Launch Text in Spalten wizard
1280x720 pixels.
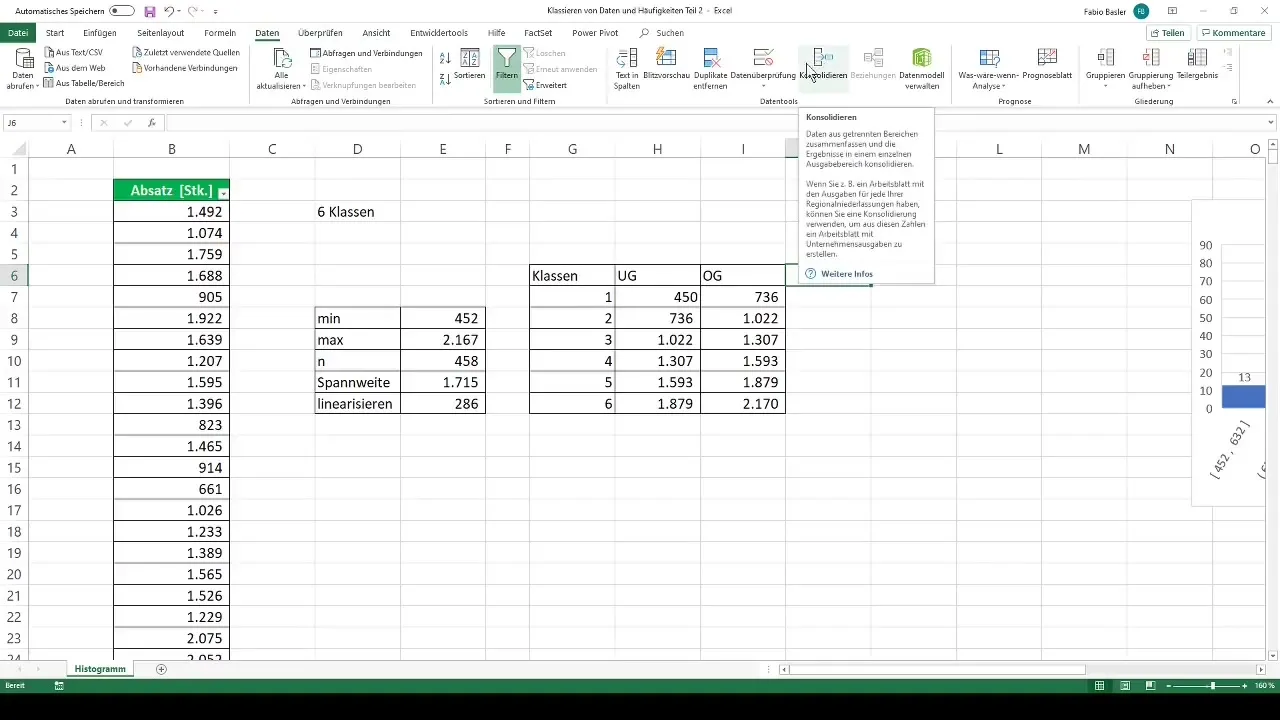tap(627, 68)
